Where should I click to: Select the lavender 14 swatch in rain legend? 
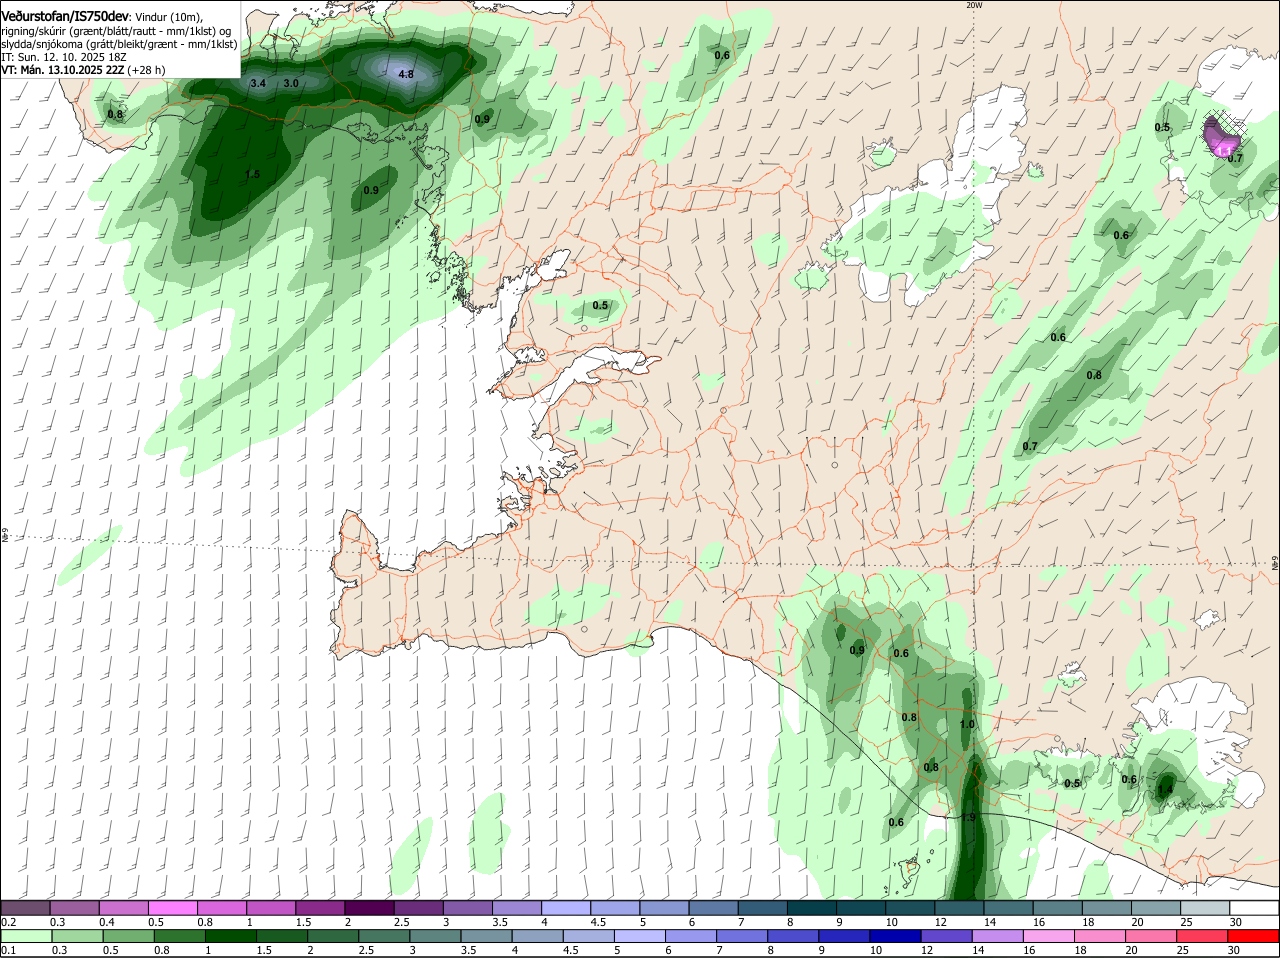coord(998,936)
